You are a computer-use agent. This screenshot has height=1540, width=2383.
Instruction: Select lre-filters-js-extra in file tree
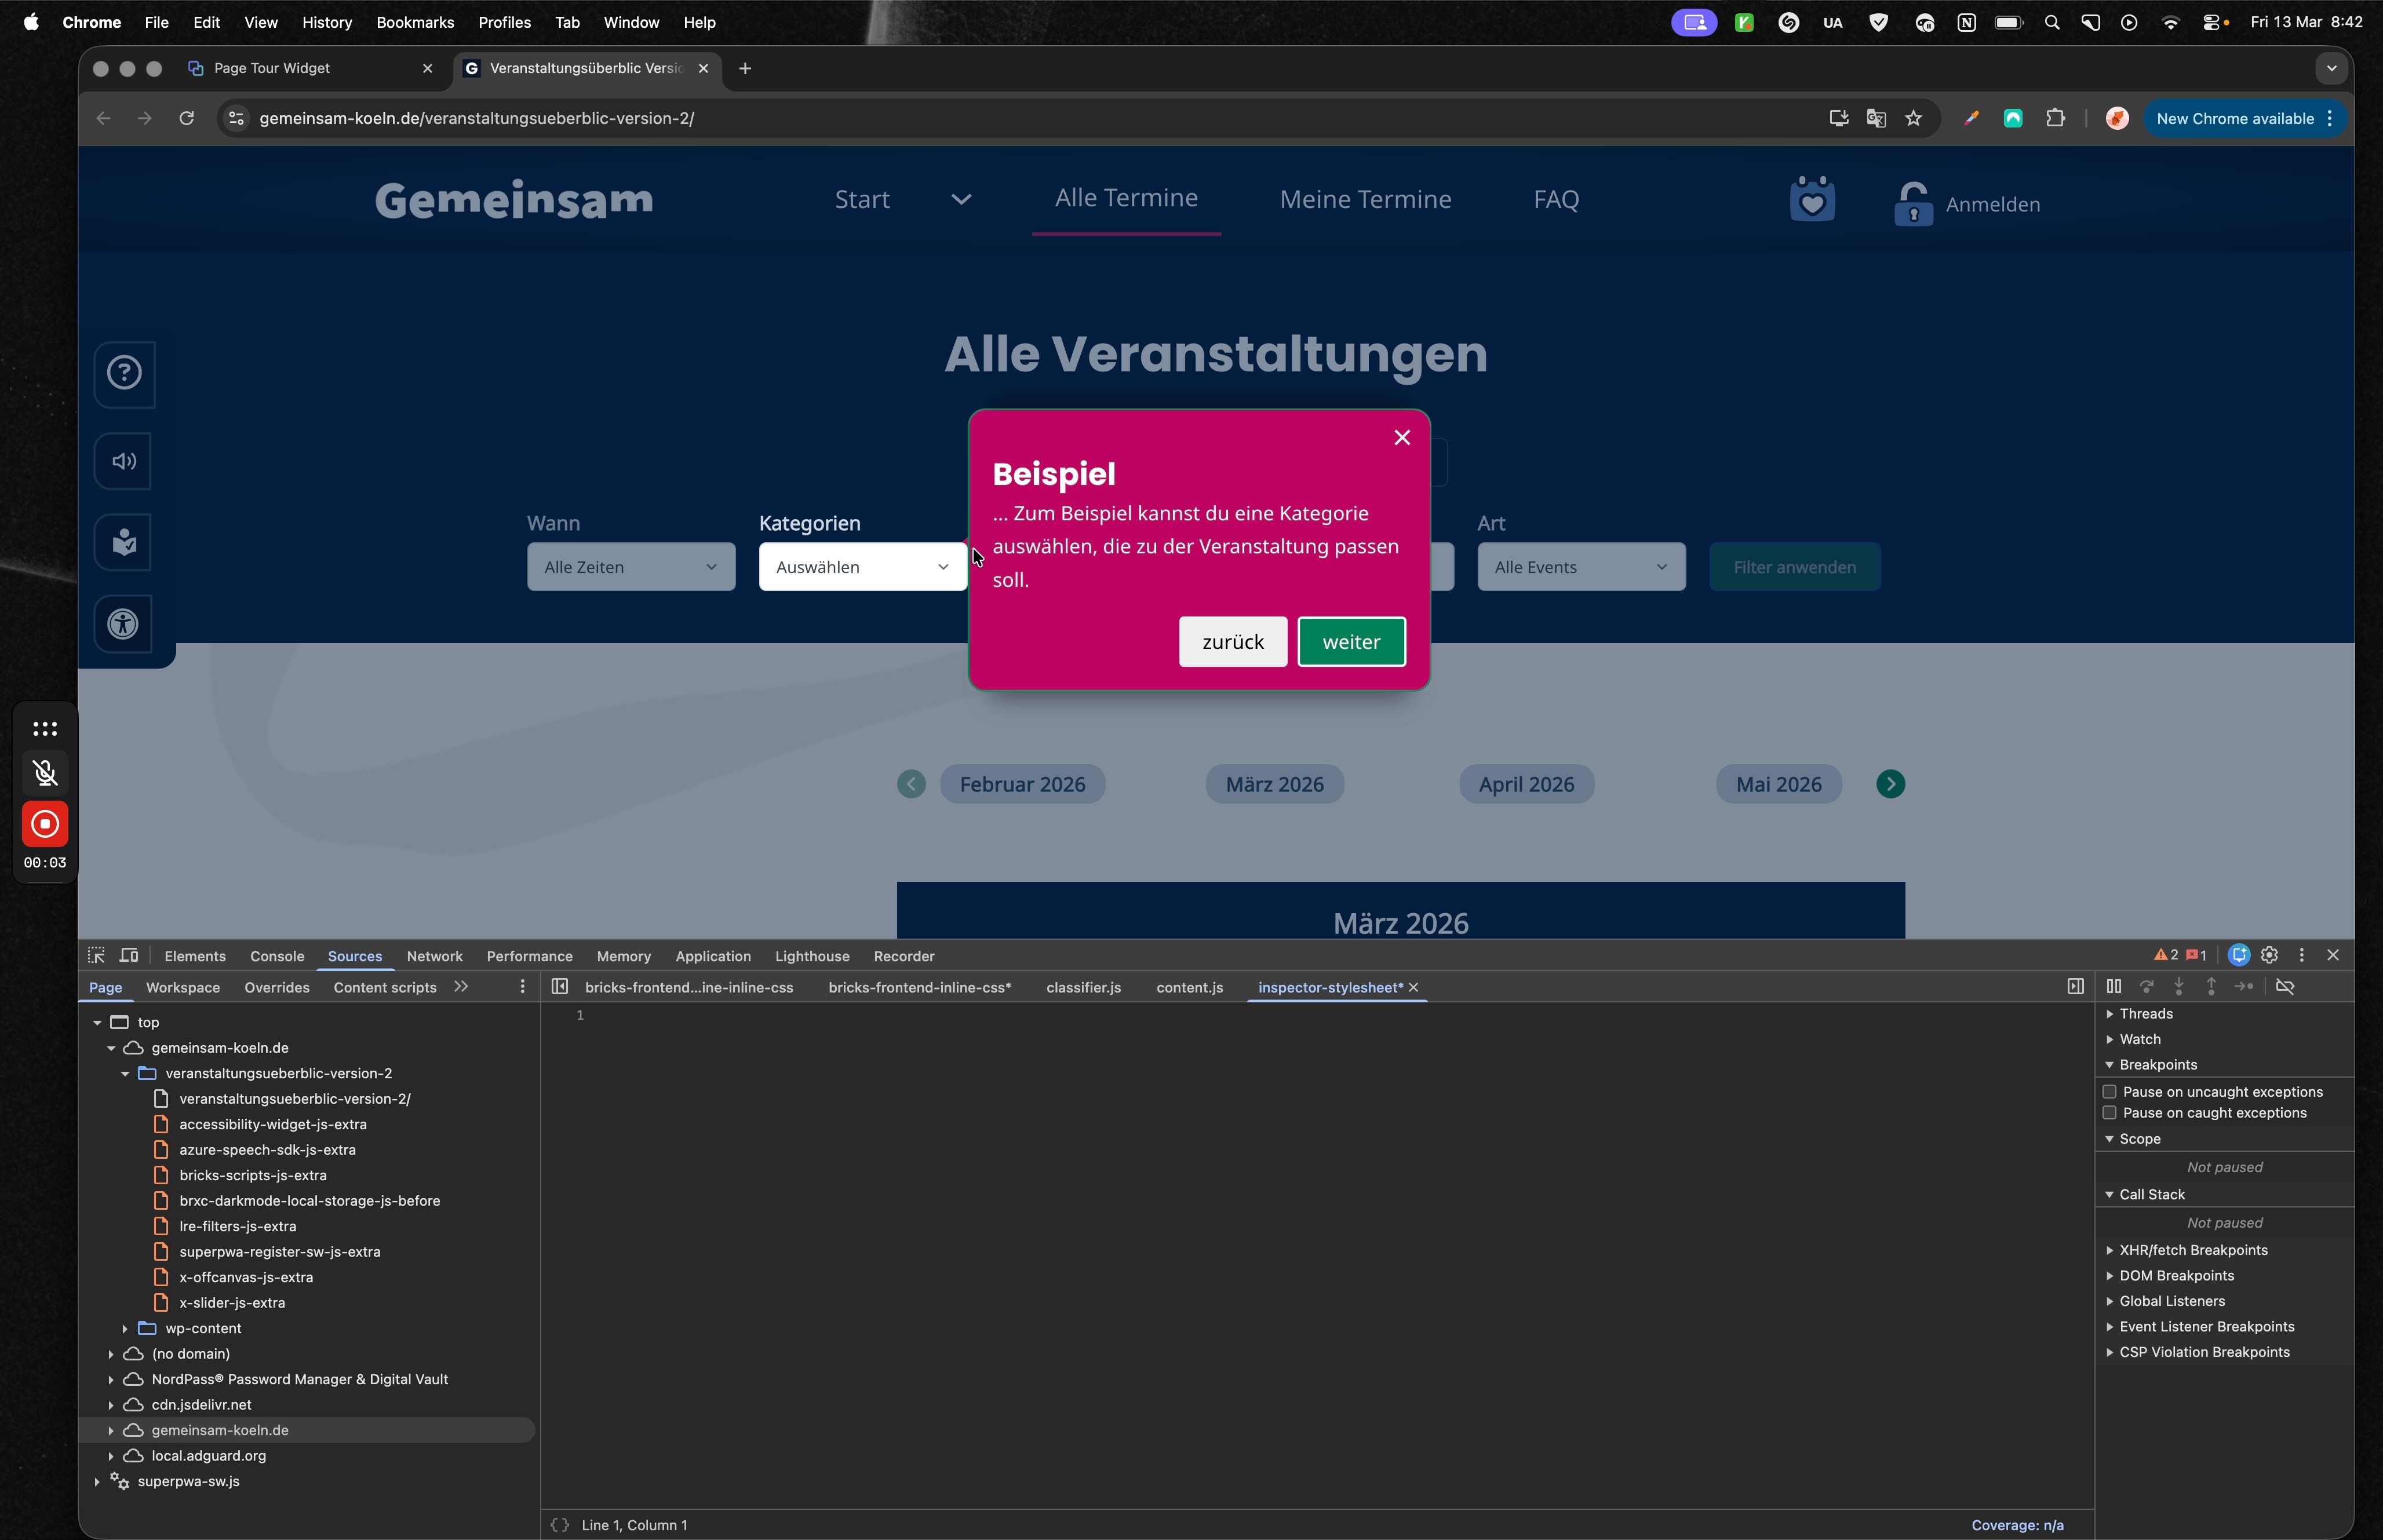tap(237, 1226)
